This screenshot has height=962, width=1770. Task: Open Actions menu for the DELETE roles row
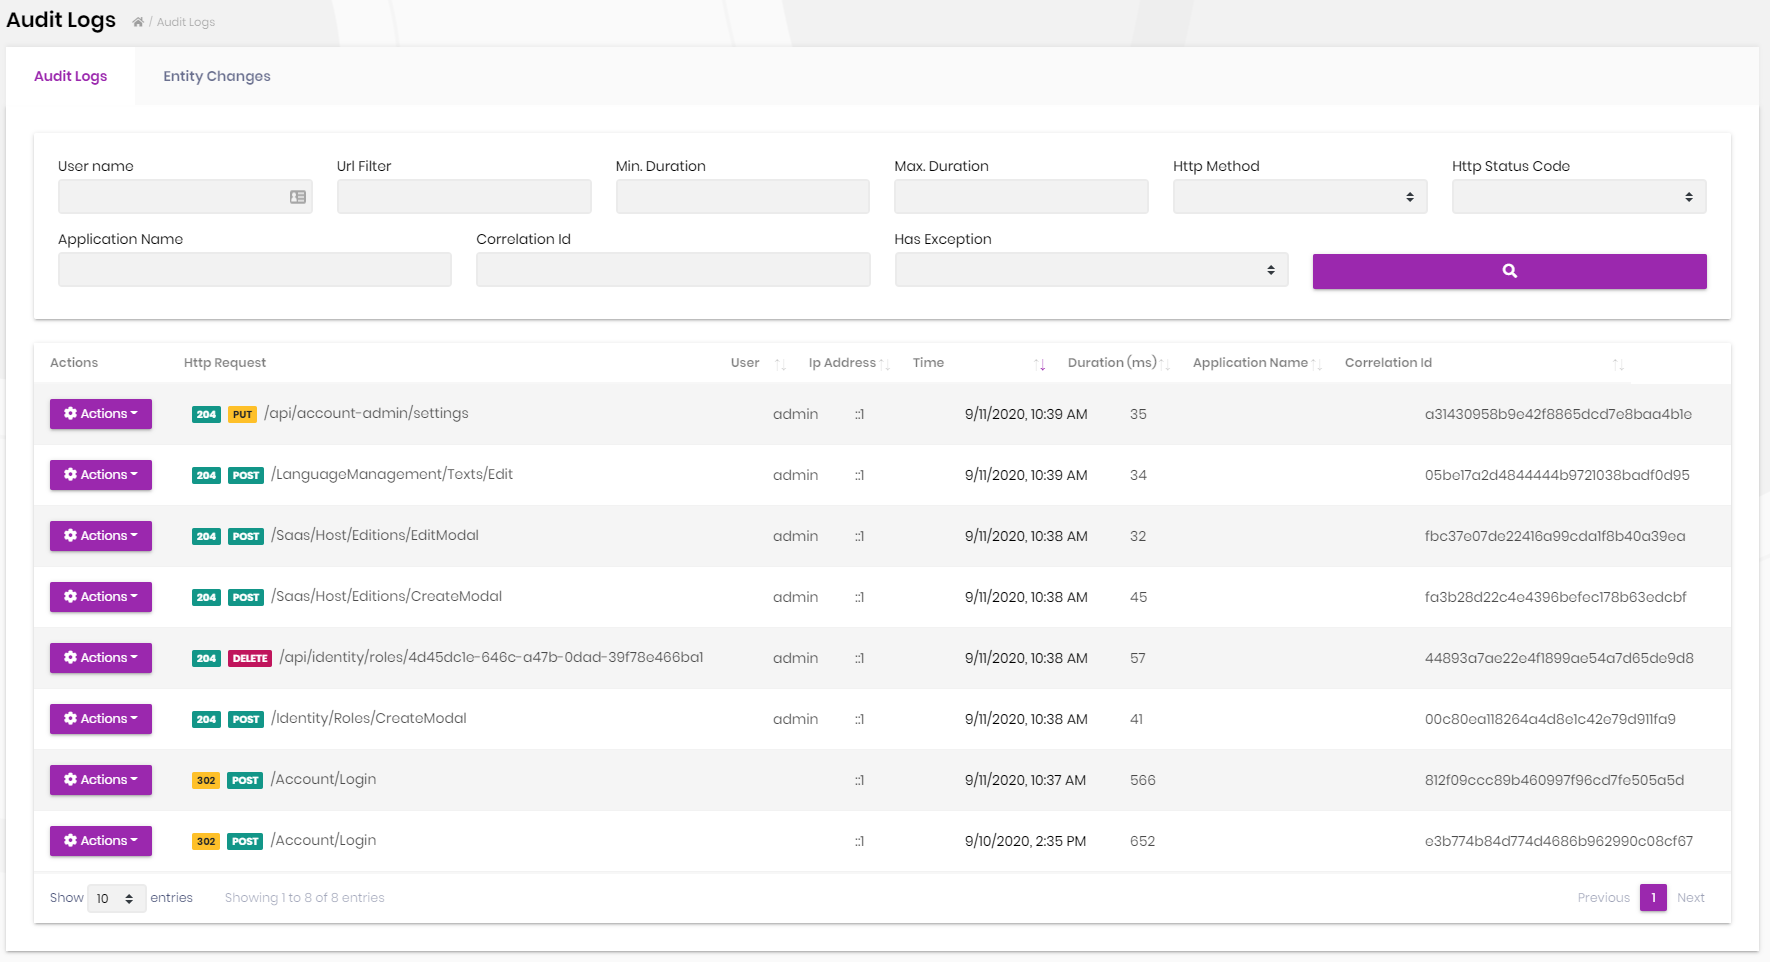pyautogui.click(x=101, y=658)
